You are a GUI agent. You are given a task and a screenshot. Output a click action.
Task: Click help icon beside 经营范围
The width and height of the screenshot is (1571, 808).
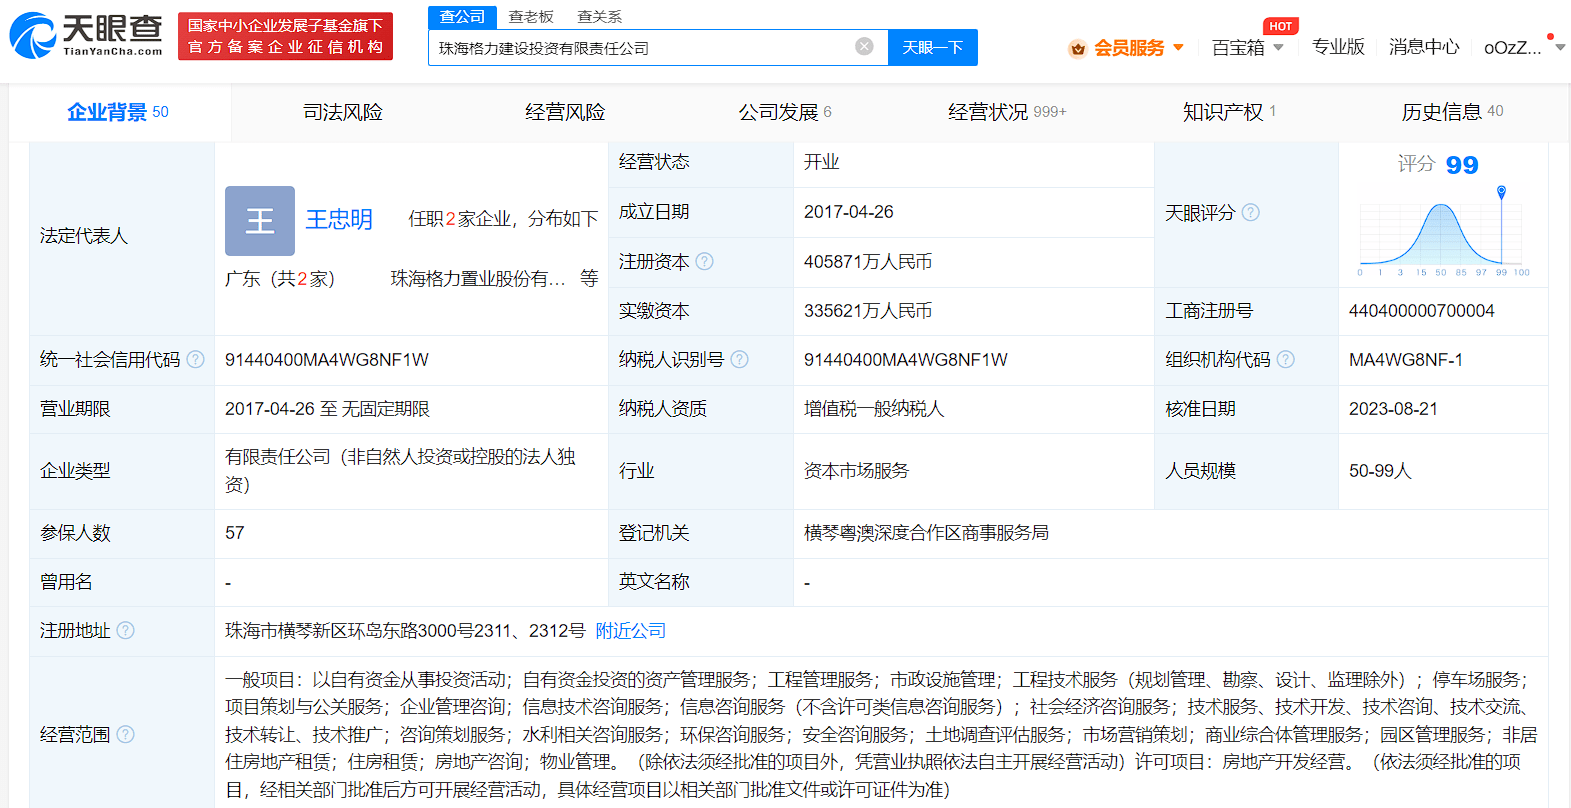(126, 734)
